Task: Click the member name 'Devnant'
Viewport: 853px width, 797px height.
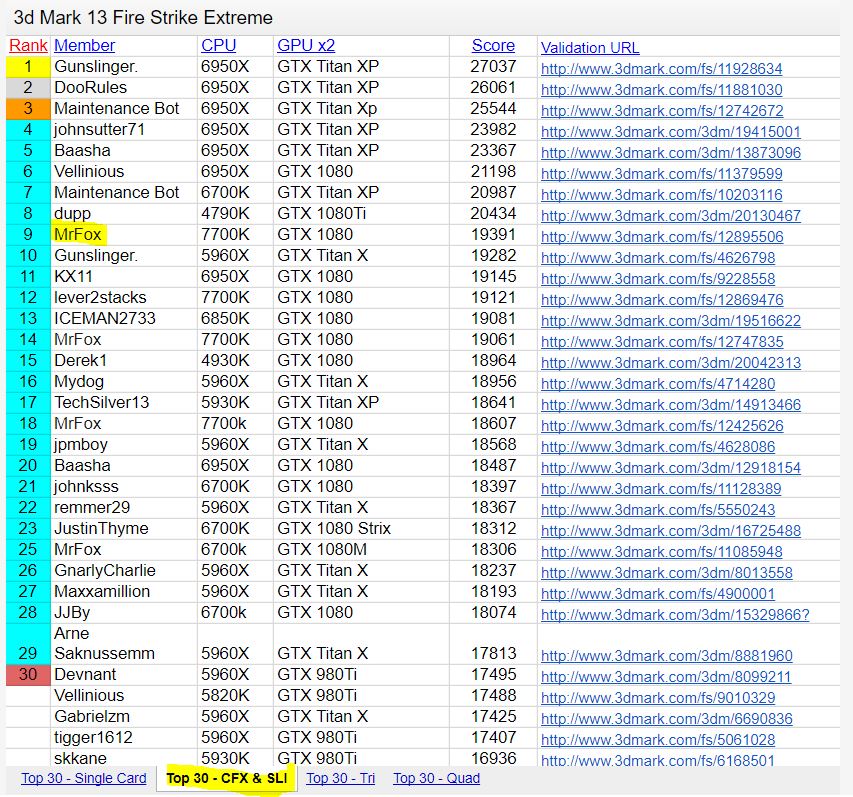Action: (85, 675)
